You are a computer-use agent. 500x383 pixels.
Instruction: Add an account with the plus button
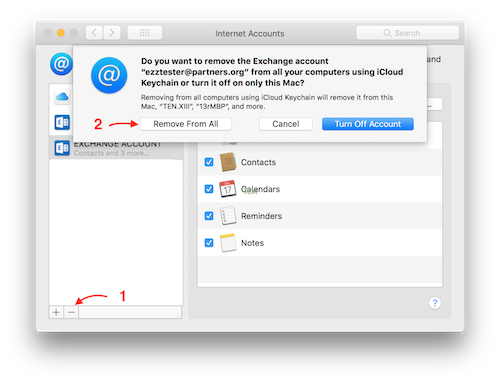[x=56, y=312]
